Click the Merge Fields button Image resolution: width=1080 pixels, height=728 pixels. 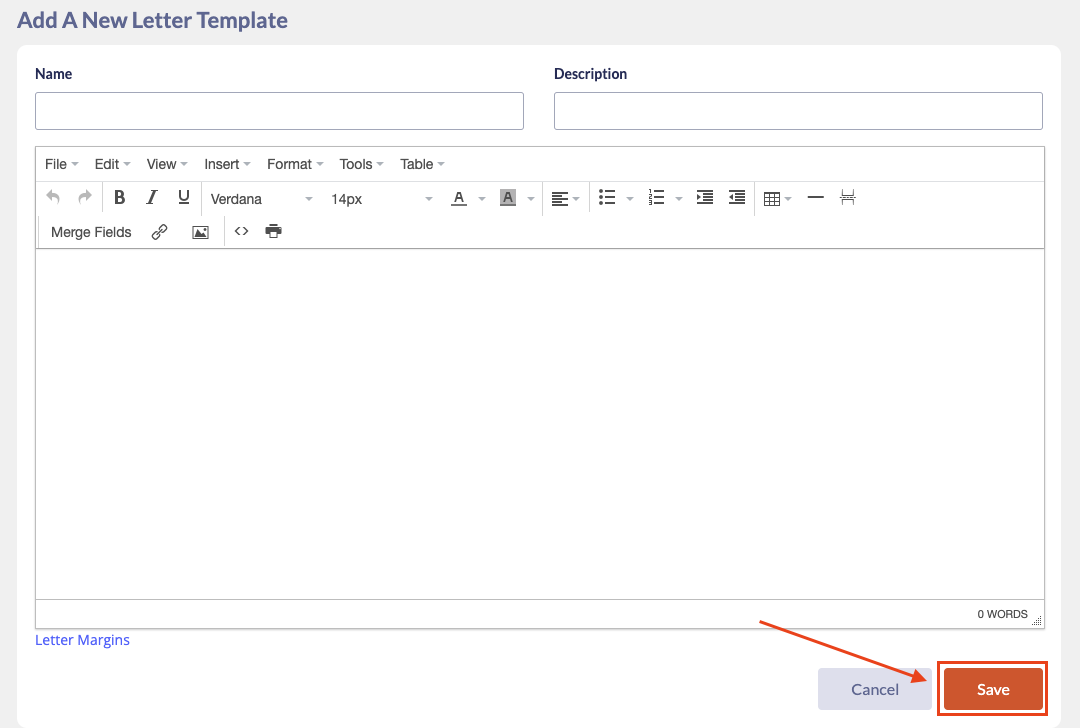point(91,232)
